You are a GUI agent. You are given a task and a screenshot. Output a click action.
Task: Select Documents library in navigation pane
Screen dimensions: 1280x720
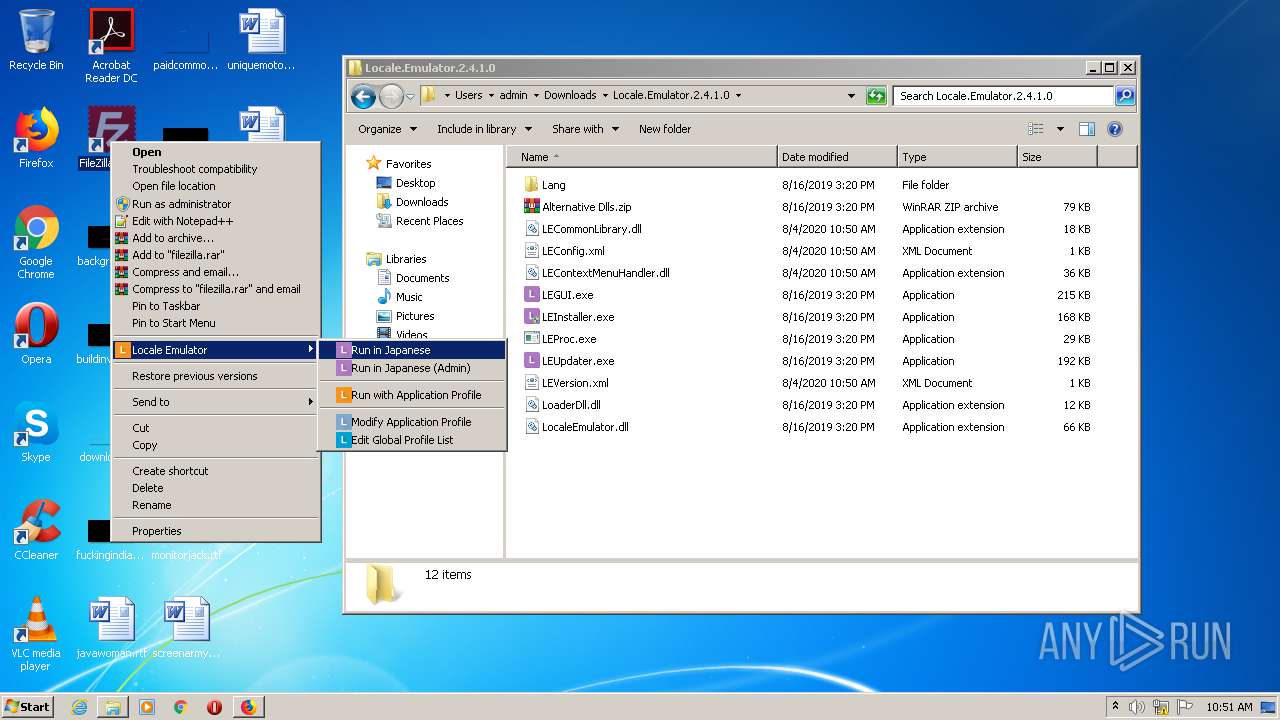coord(413,278)
